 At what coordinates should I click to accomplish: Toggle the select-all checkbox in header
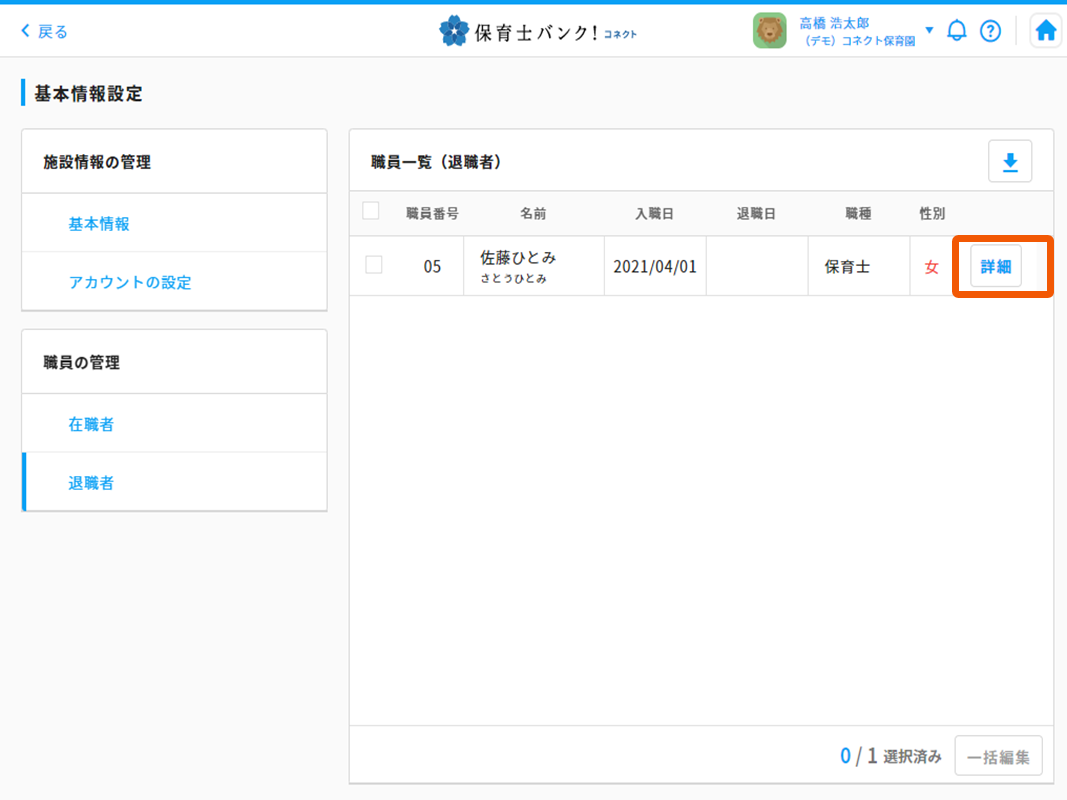371,211
